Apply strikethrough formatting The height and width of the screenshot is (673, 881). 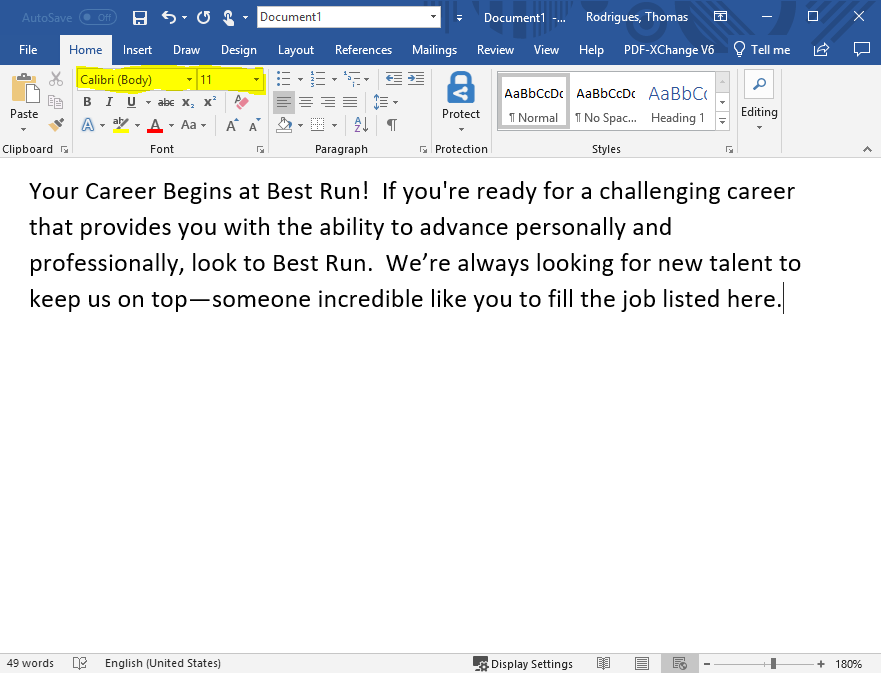click(x=166, y=102)
